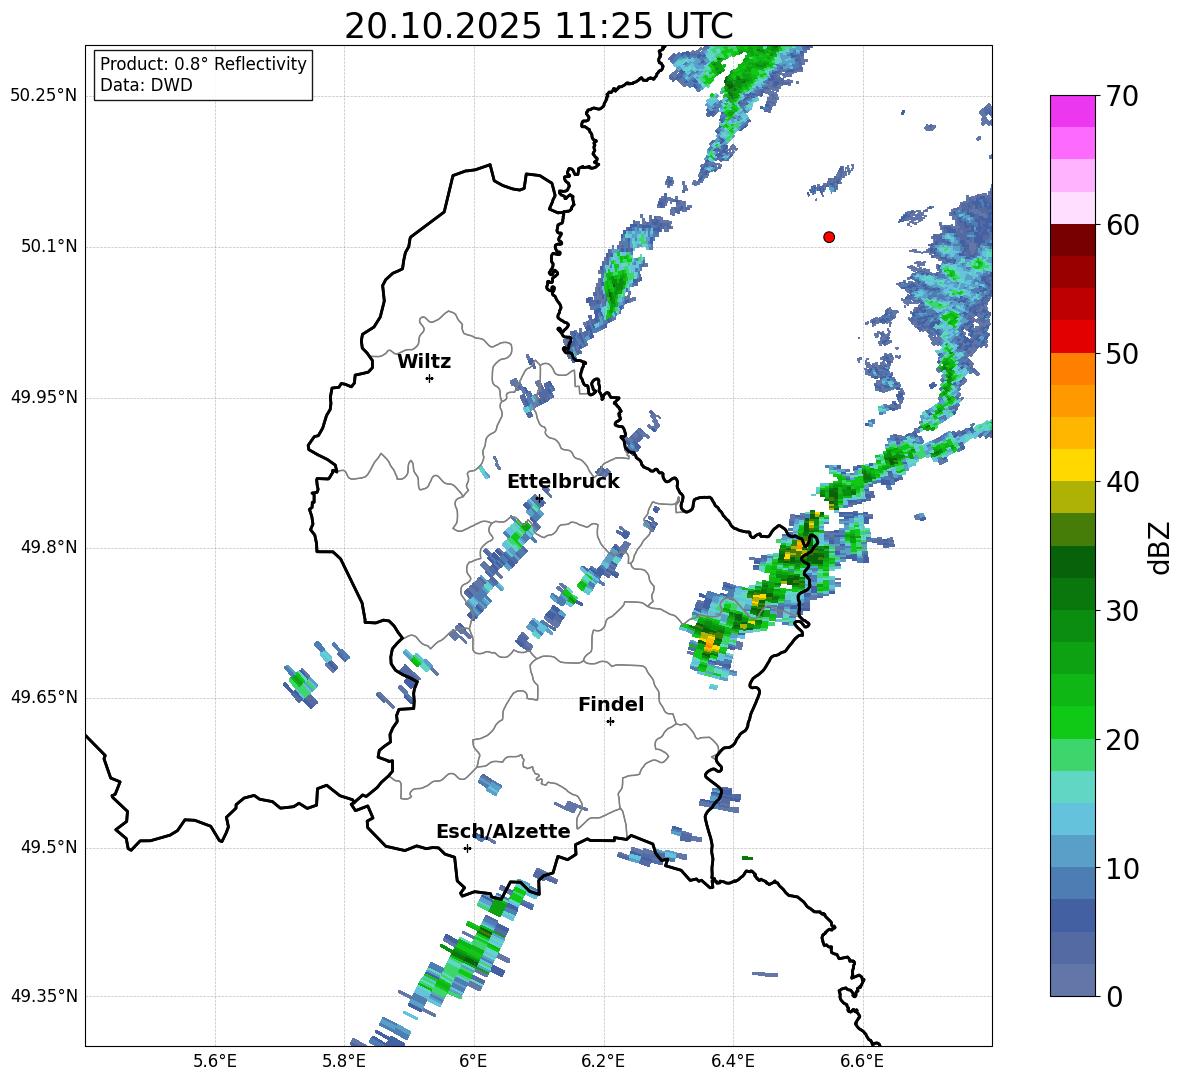Click the 50 tick on colorbar
The image size is (1184, 1081).
tap(1122, 353)
